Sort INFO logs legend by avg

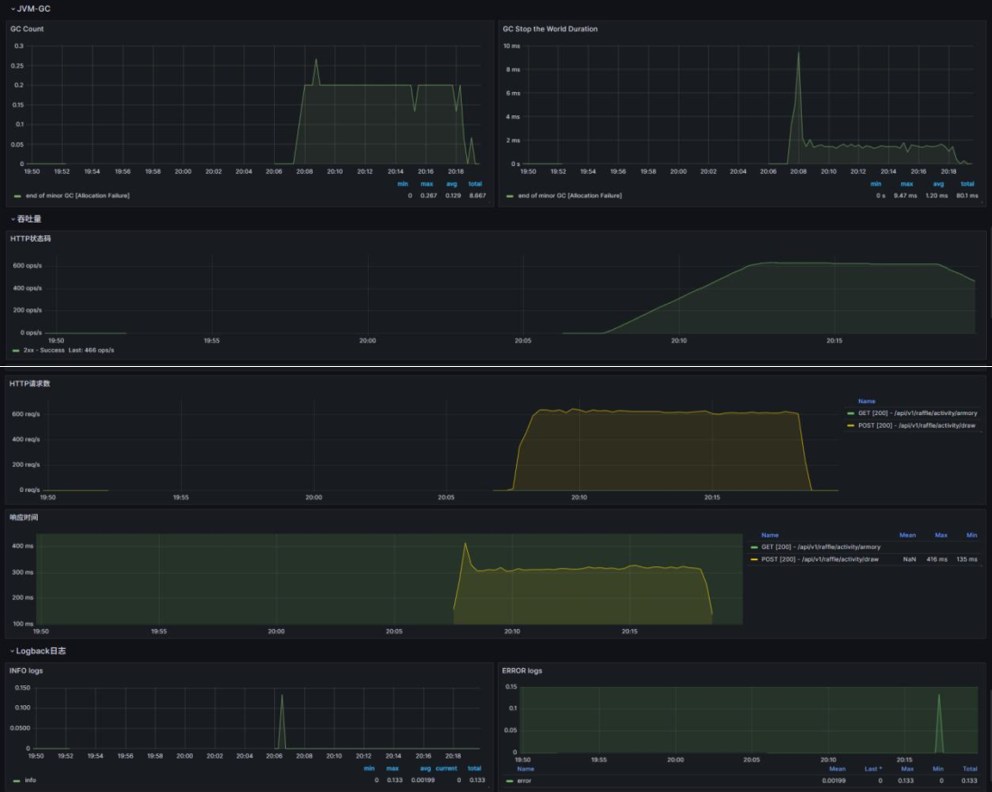coord(425,769)
